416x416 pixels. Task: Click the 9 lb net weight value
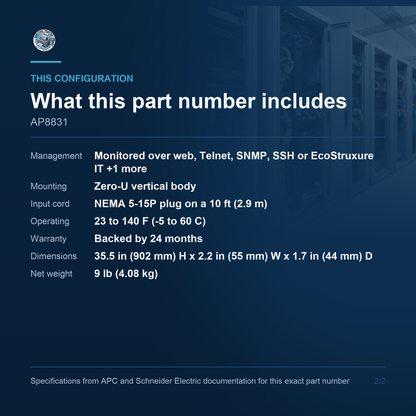(x=126, y=274)
